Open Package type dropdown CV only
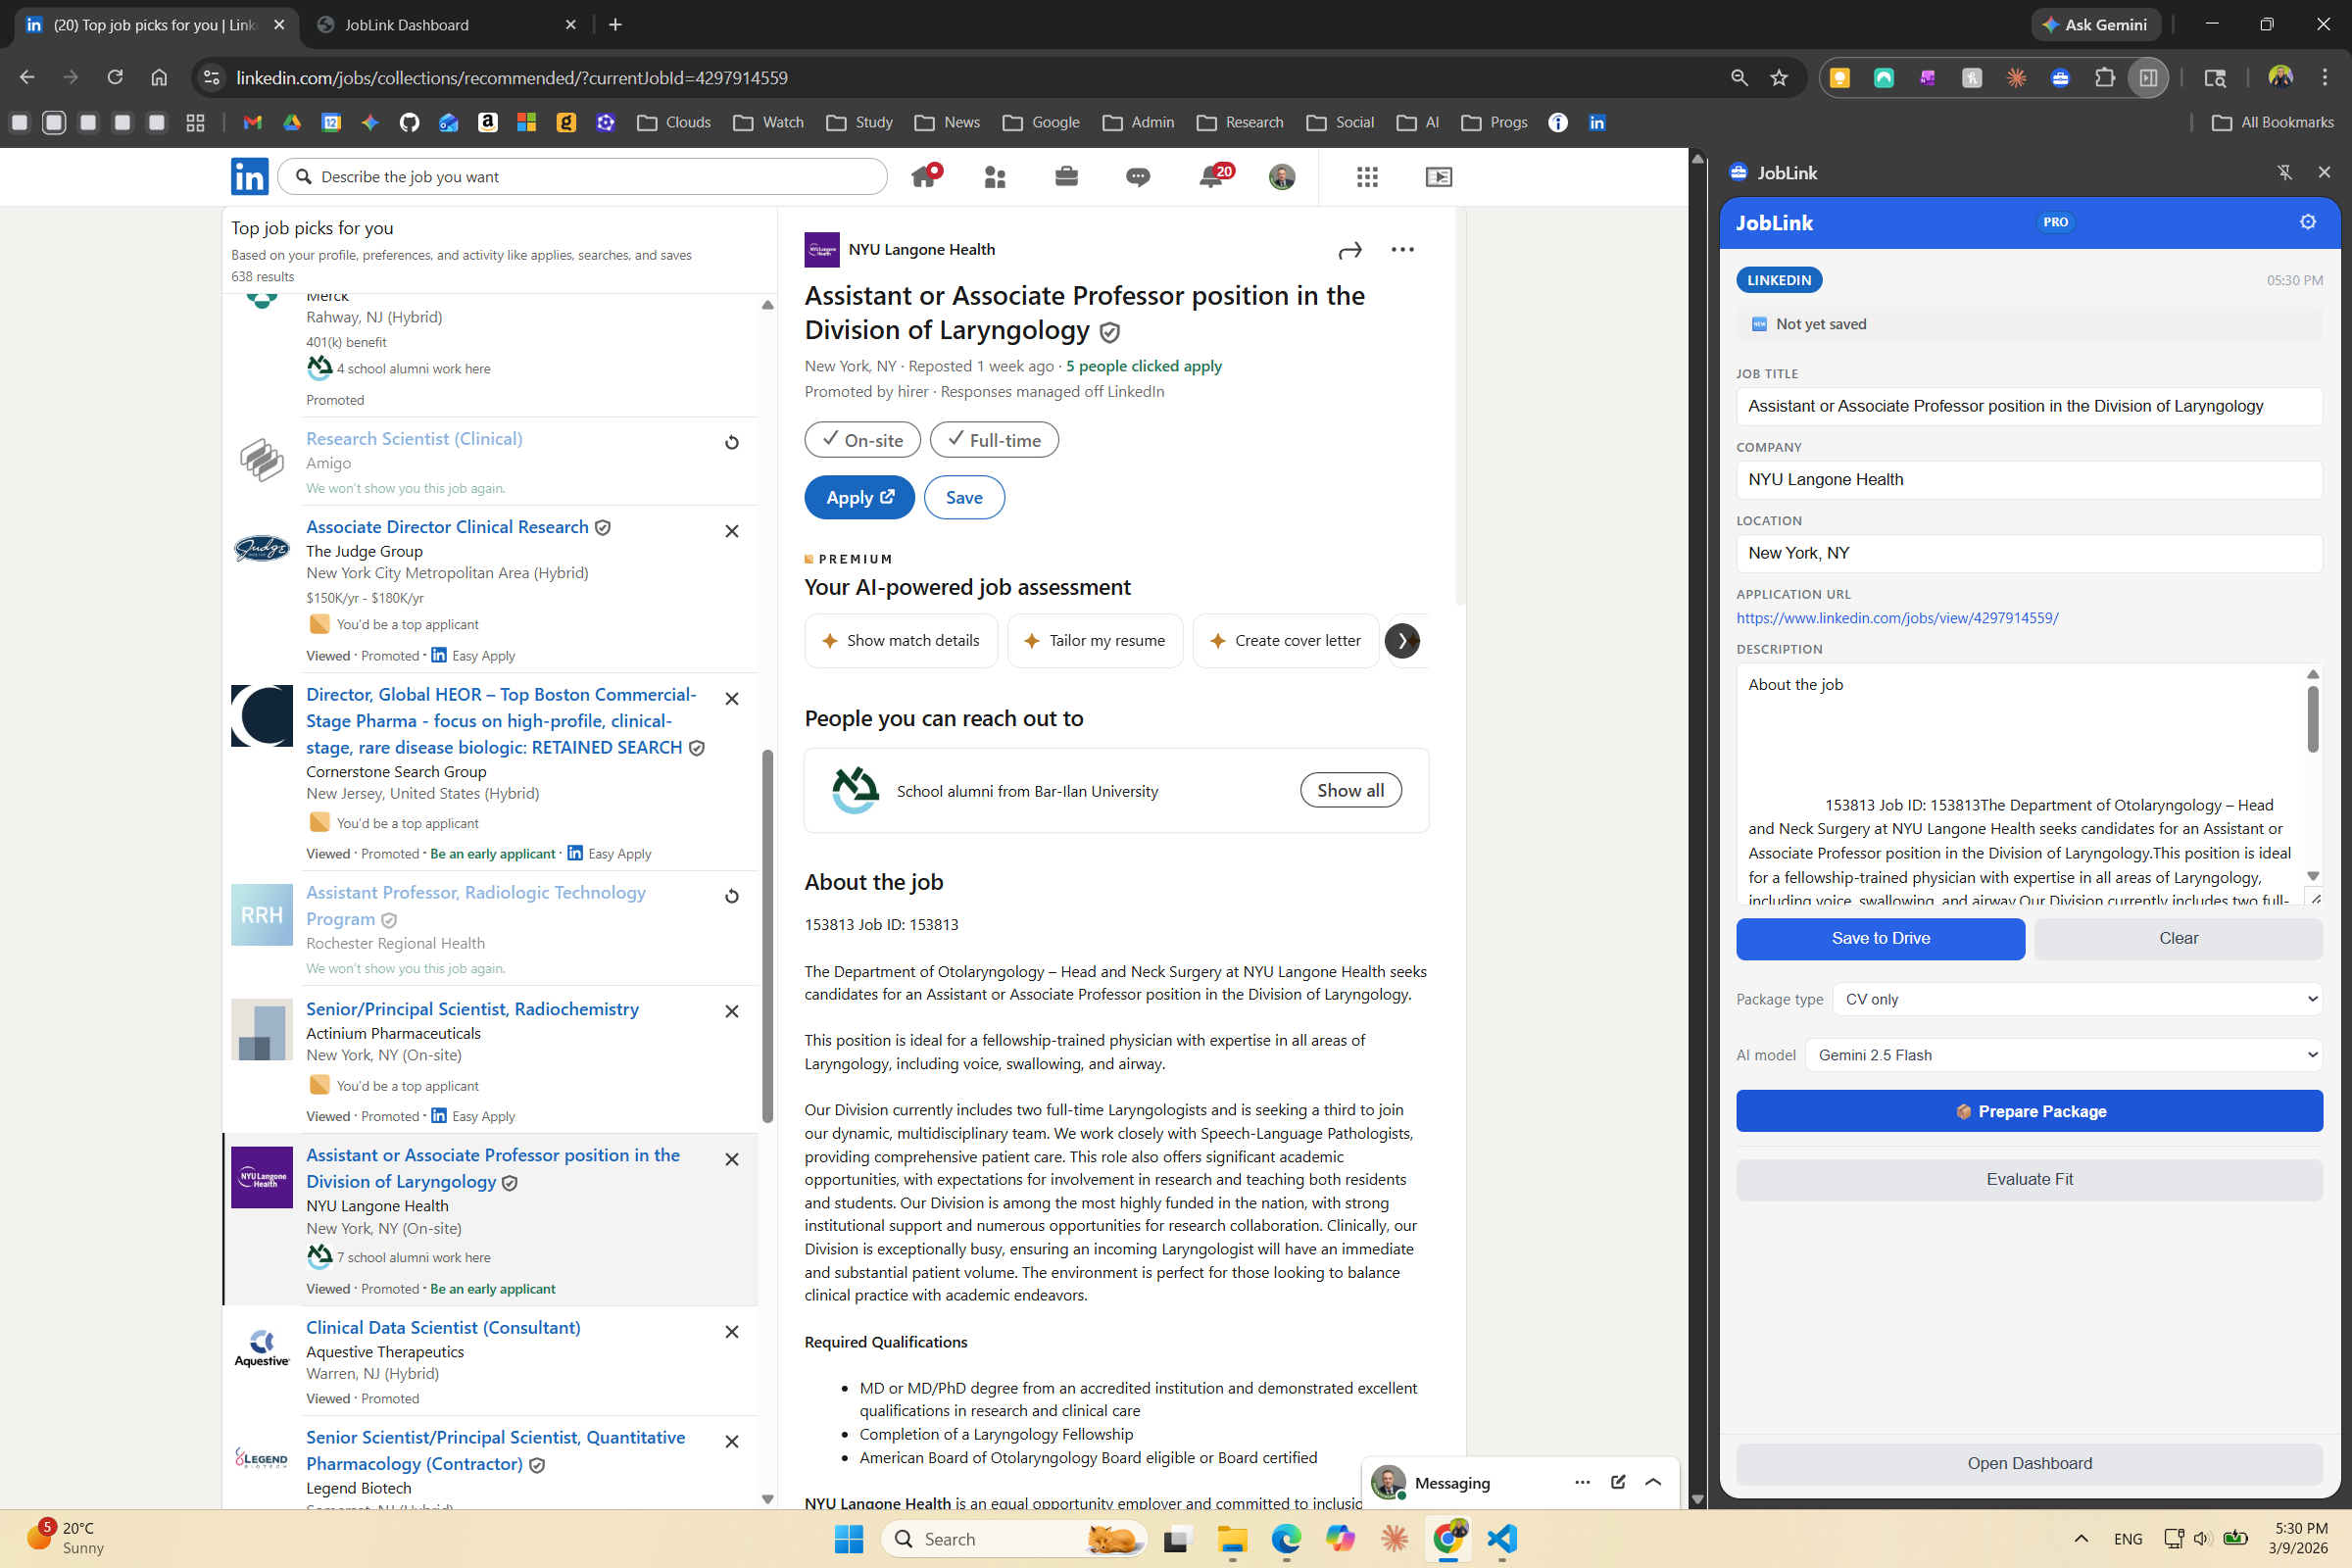The image size is (2352, 1568). 2077,999
